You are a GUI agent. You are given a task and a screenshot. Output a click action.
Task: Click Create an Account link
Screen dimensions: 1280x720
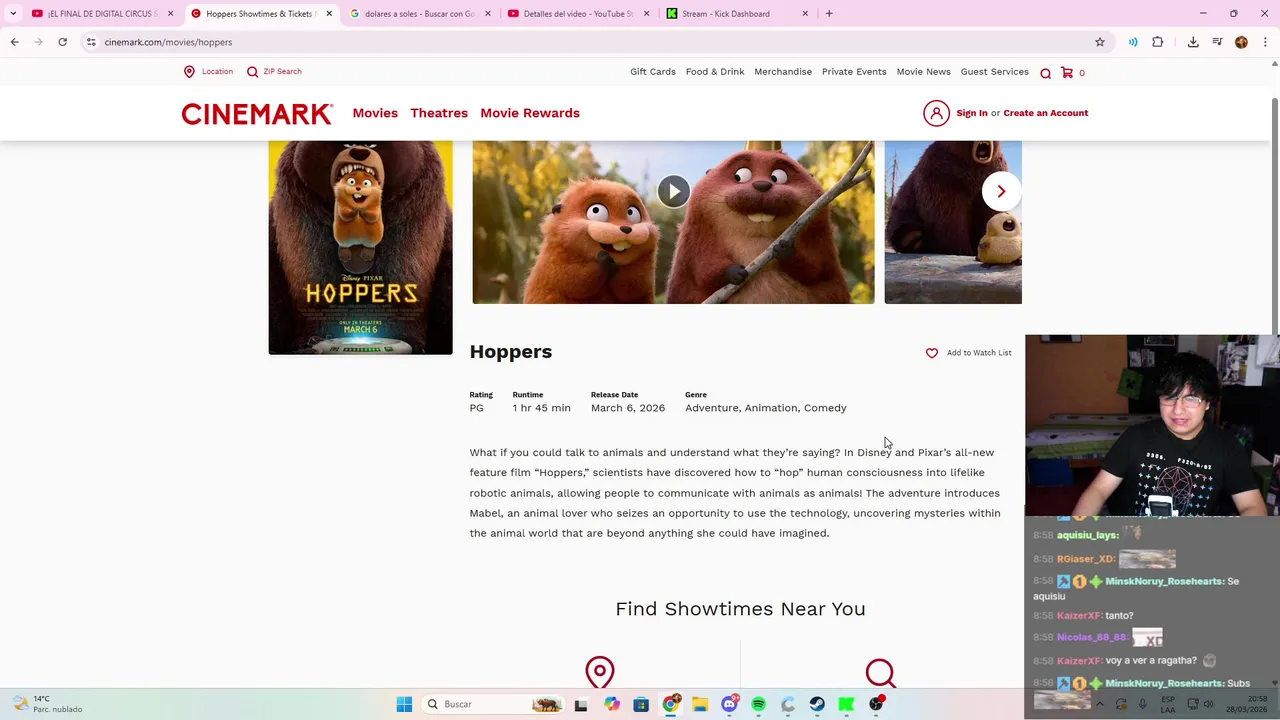pos(1045,113)
